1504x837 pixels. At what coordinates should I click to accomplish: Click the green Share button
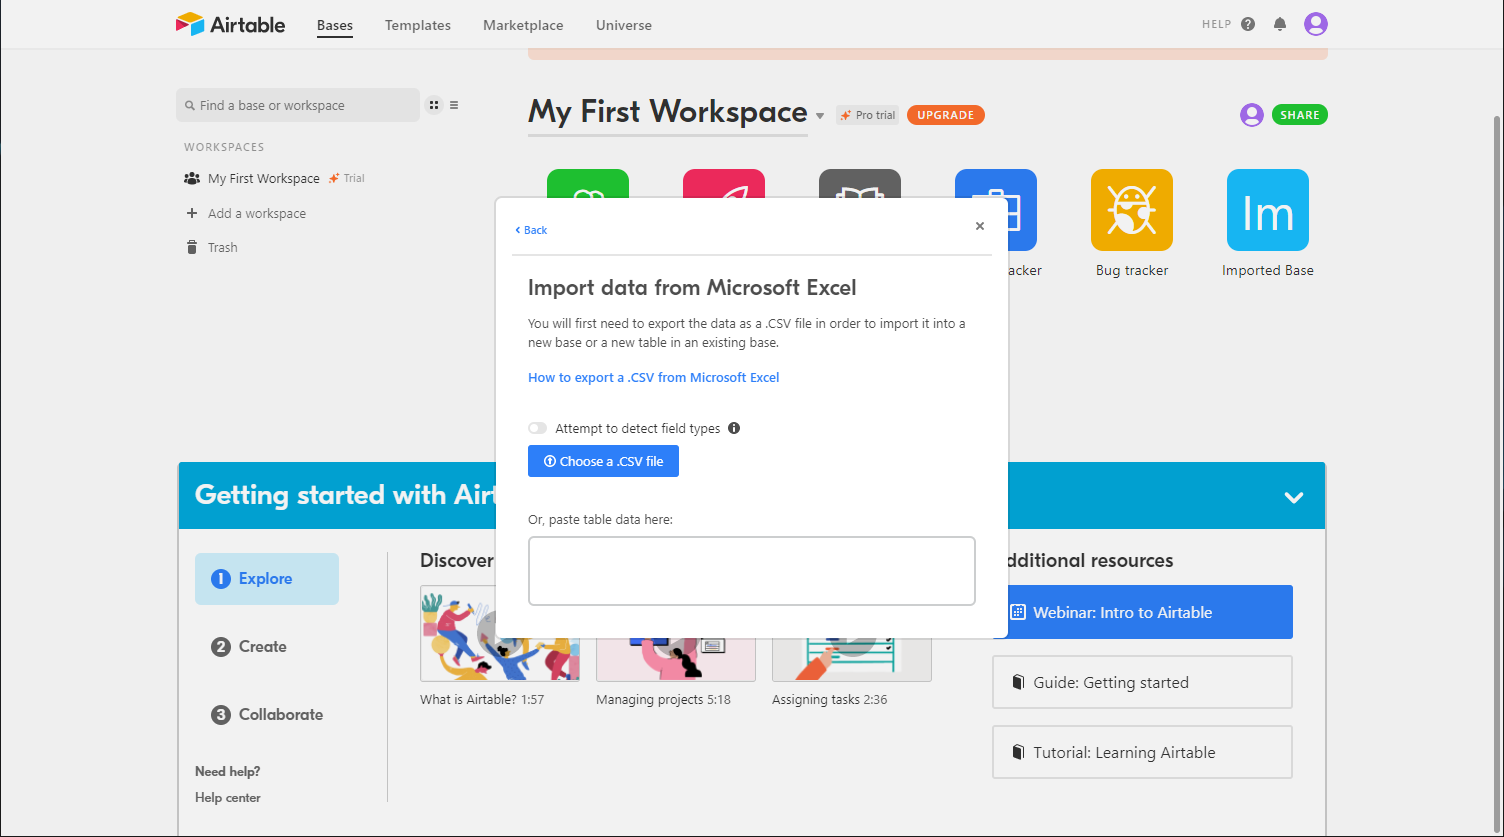tap(1300, 115)
